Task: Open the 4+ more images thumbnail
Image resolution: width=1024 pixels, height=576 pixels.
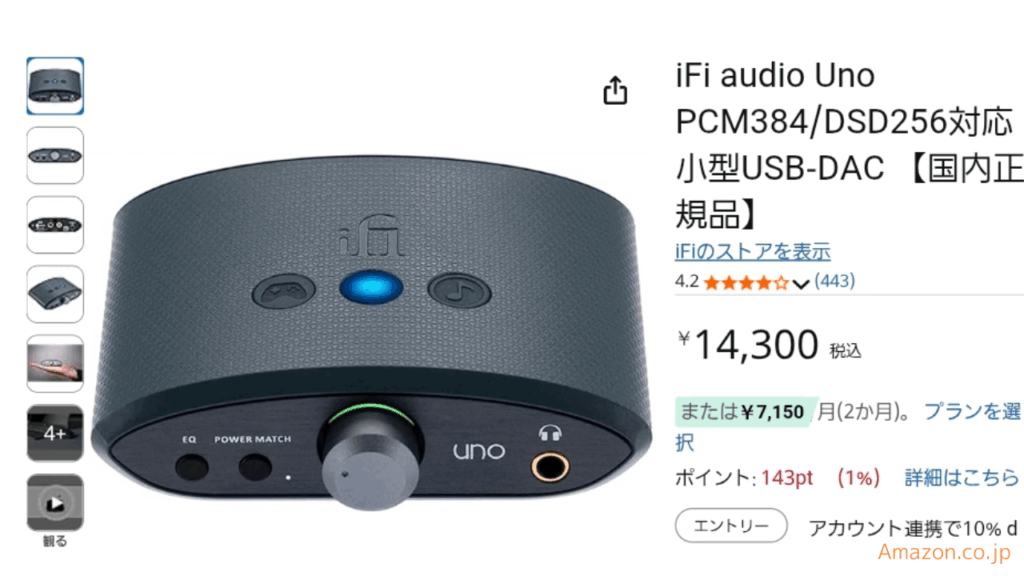Action: 55,433
